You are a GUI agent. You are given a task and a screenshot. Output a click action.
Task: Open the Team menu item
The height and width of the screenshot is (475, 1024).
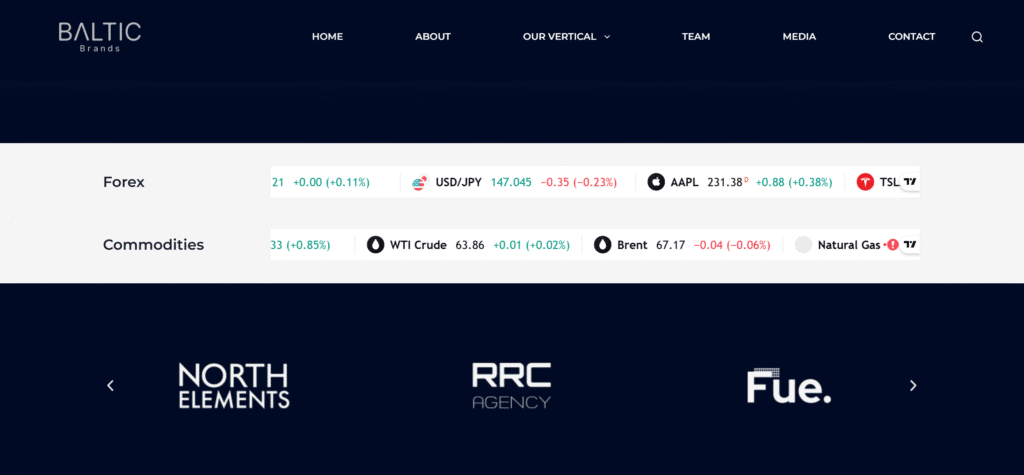click(696, 37)
